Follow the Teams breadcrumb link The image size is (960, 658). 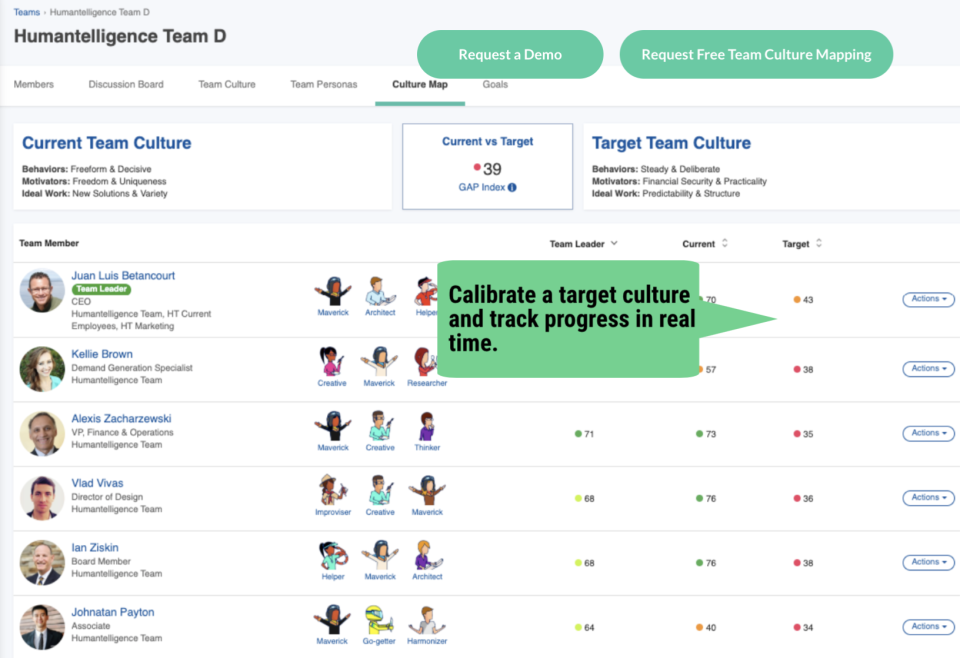pos(26,12)
